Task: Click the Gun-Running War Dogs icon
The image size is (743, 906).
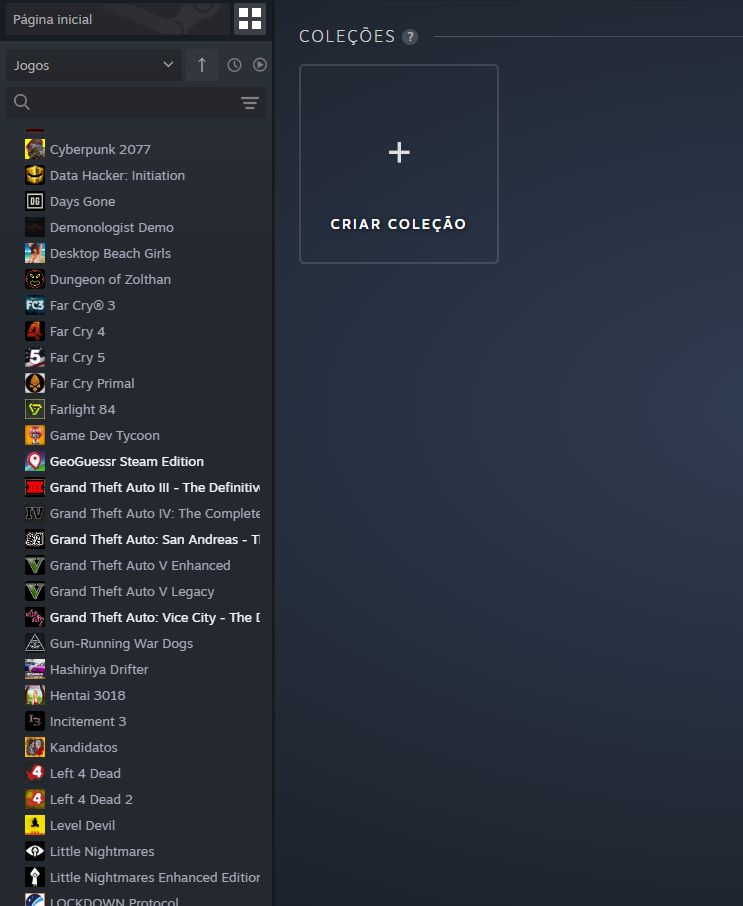Action: pos(35,643)
